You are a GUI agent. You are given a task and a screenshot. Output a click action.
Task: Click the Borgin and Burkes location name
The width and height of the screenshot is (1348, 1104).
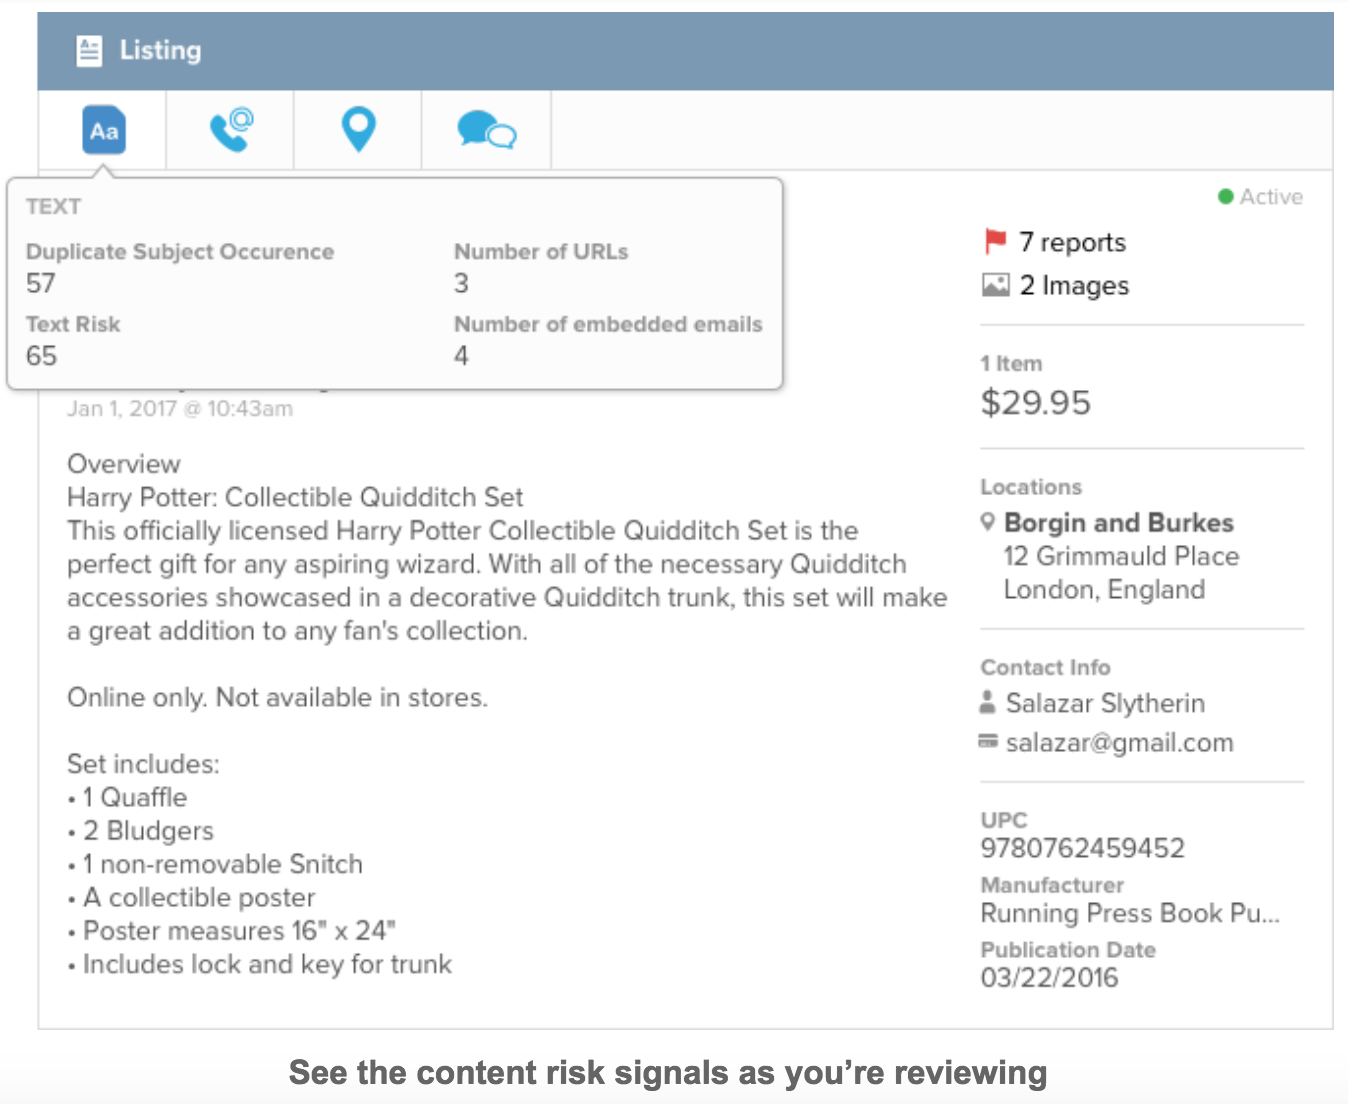click(x=1118, y=523)
